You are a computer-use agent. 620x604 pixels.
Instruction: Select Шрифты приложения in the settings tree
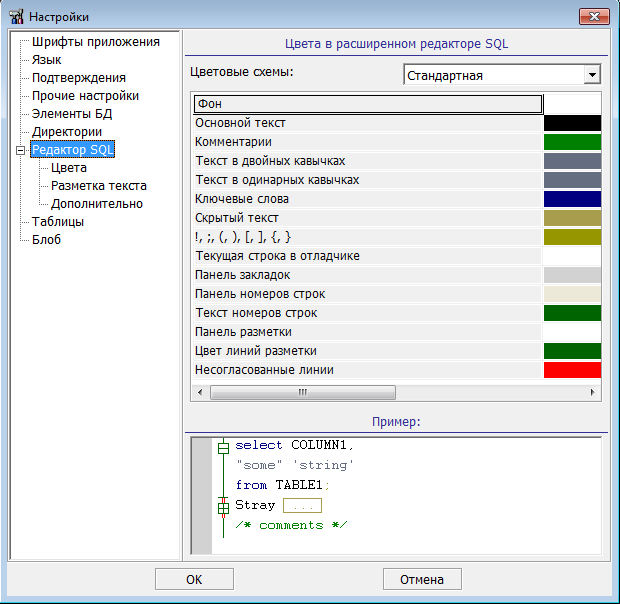point(95,42)
